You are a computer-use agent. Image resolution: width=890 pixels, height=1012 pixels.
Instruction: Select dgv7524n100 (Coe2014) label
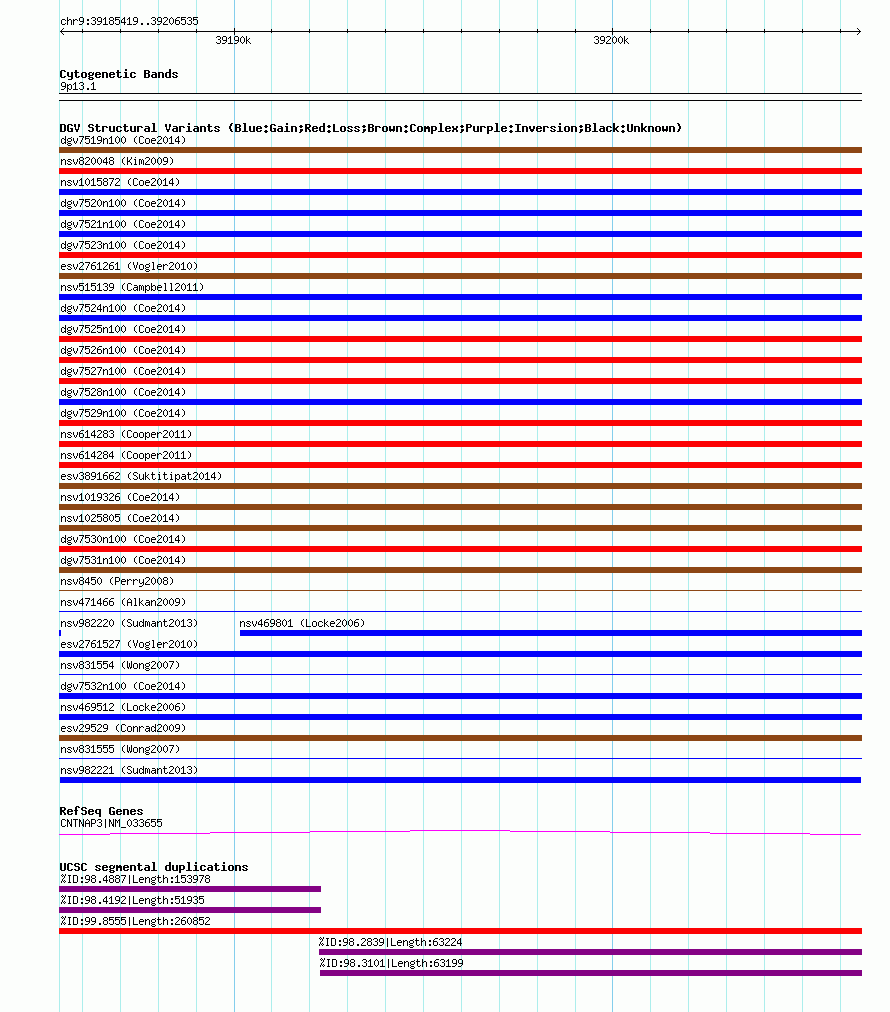click(x=123, y=308)
